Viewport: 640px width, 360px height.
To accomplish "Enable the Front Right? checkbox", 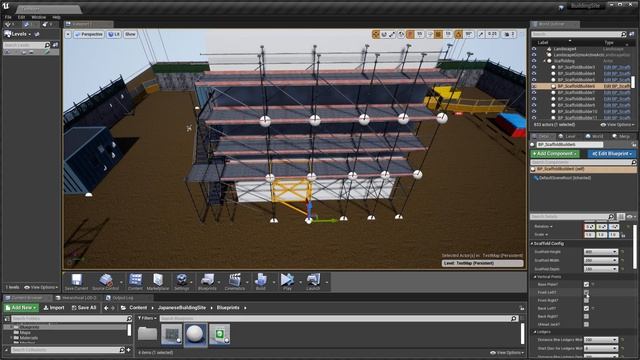I will coord(586,300).
